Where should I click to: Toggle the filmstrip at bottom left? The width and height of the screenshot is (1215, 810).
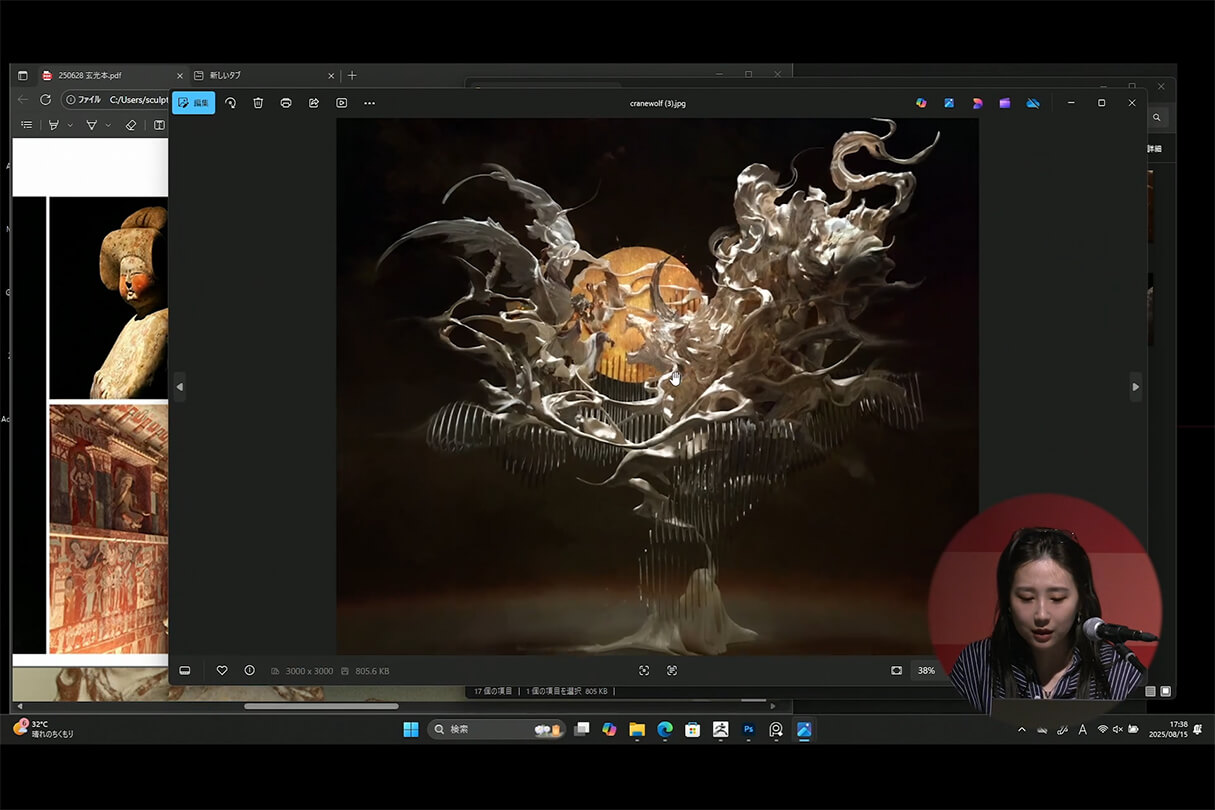185,670
